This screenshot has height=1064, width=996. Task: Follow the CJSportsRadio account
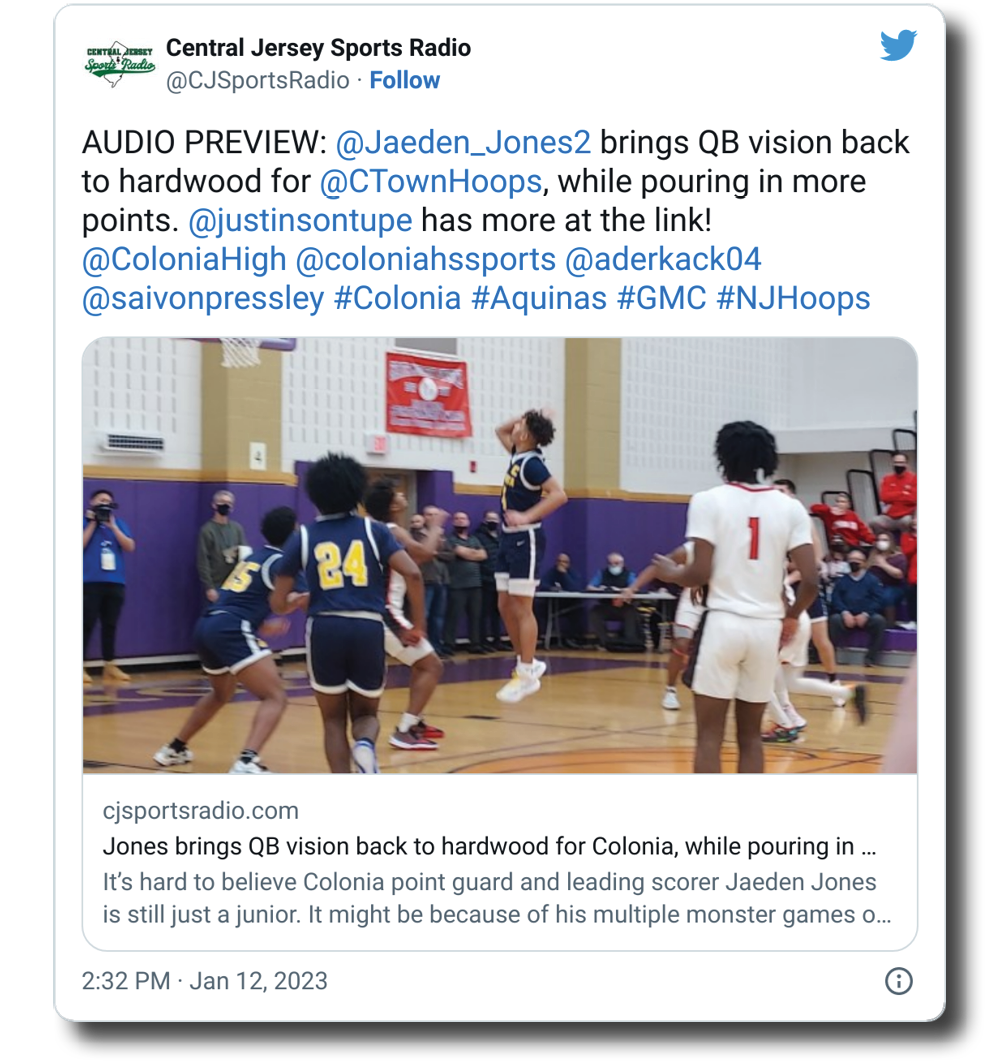tap(404, 80)
